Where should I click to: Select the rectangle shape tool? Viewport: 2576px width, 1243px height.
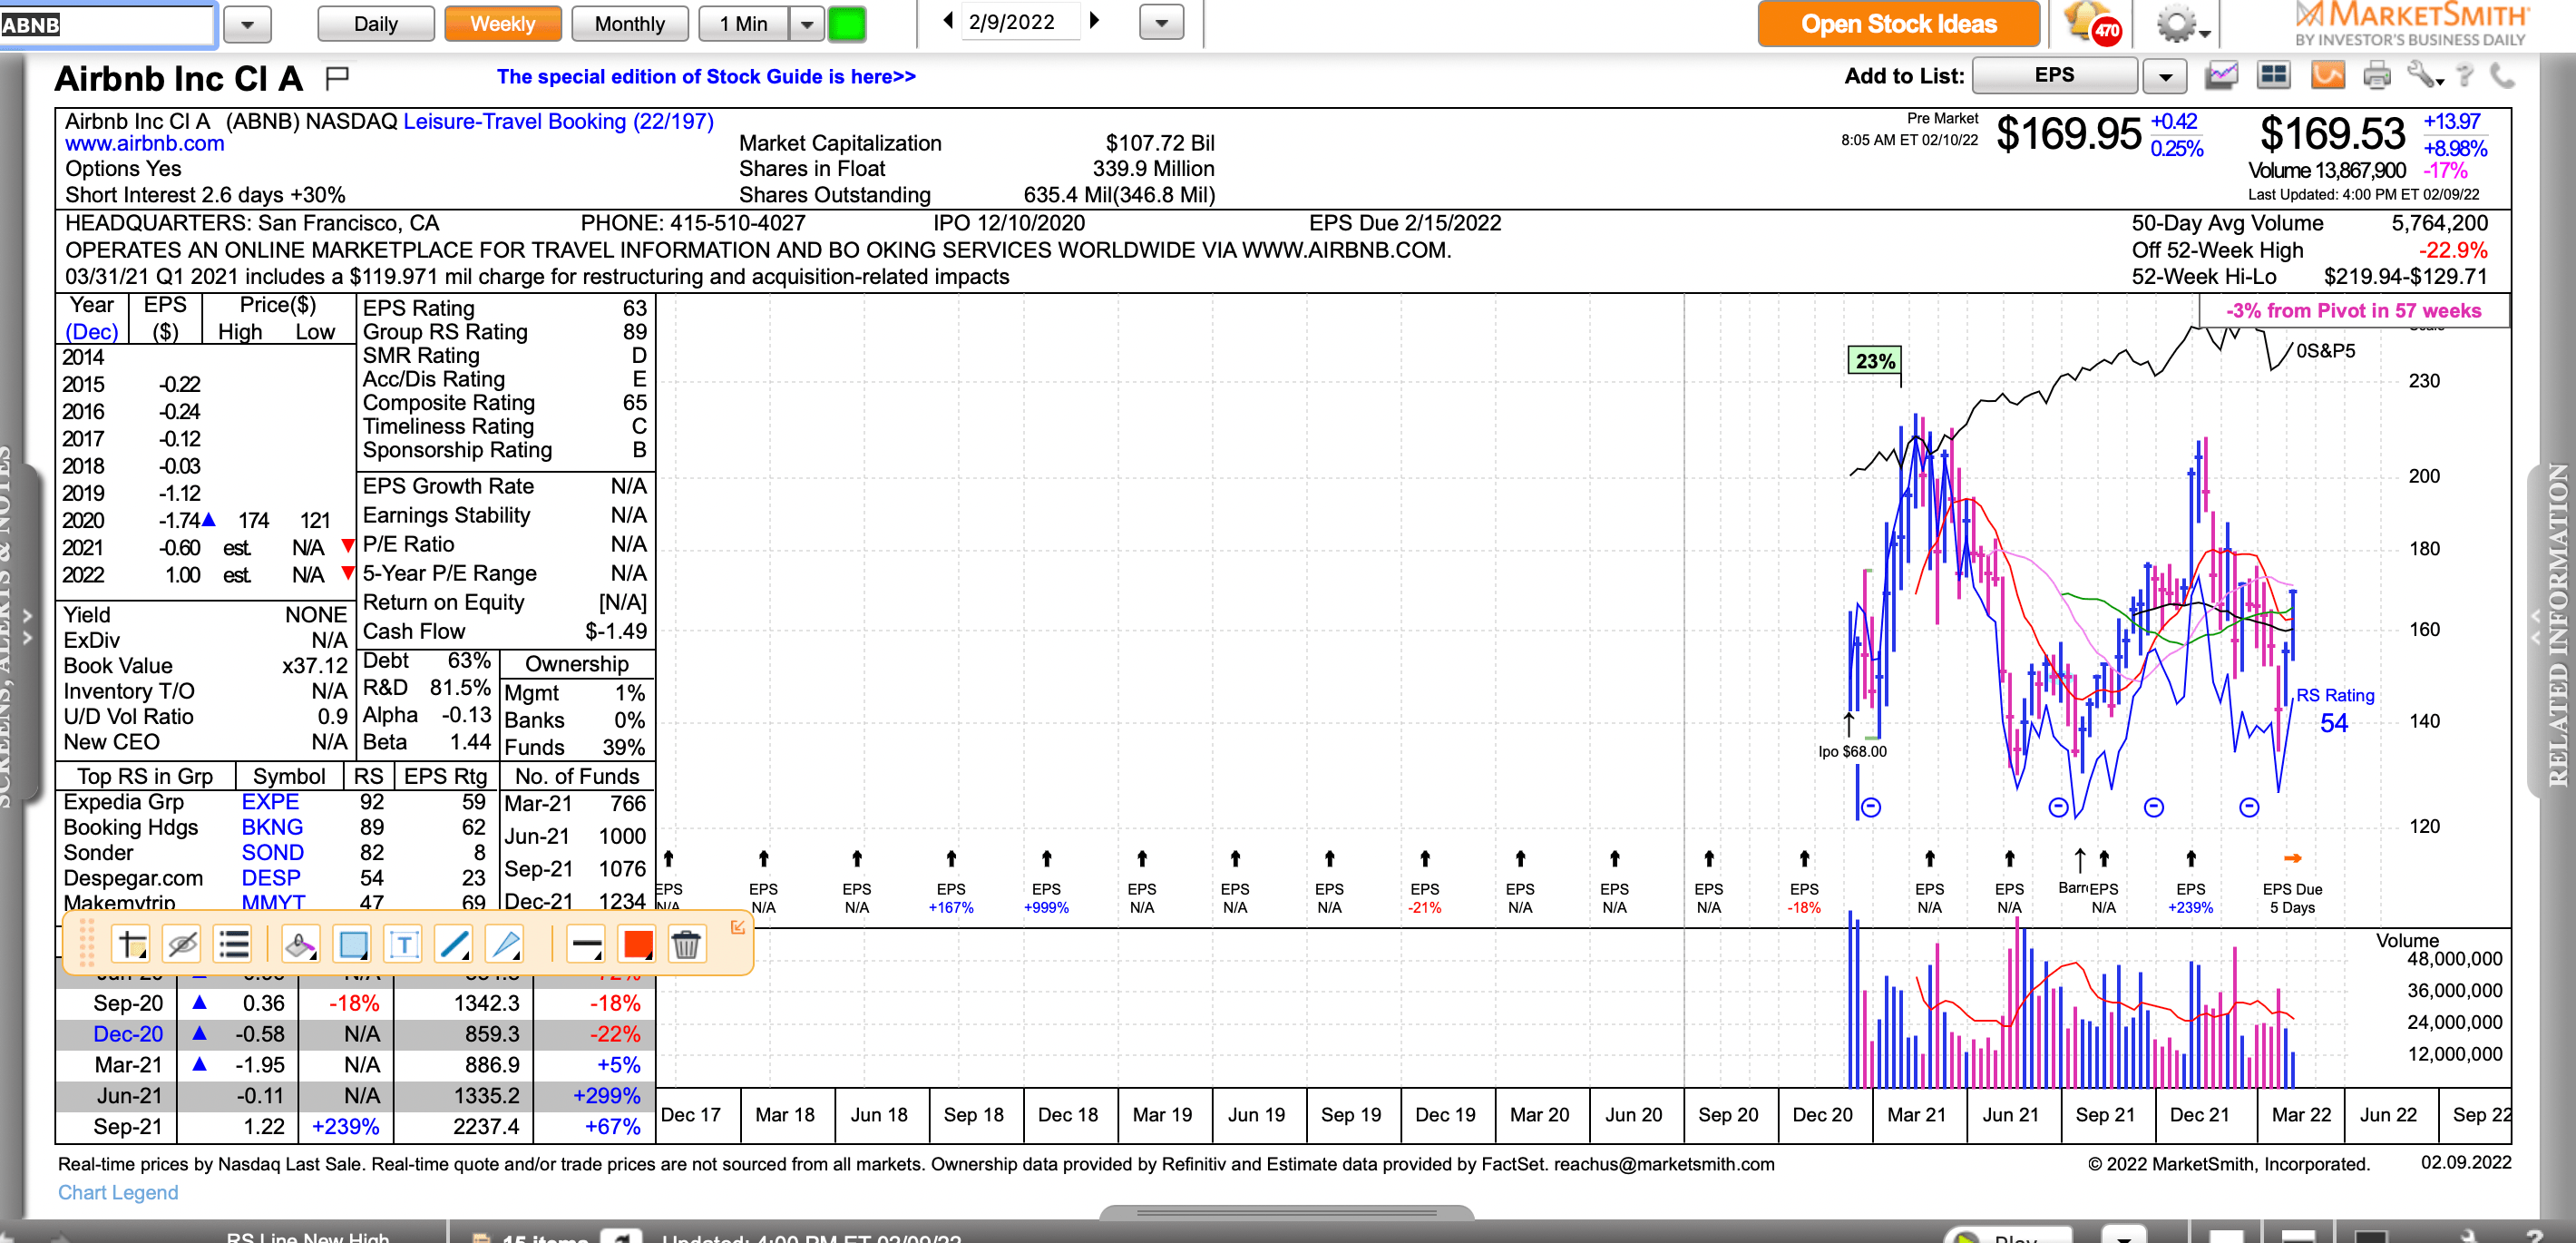pyautogui.click(x=353, y=943)
